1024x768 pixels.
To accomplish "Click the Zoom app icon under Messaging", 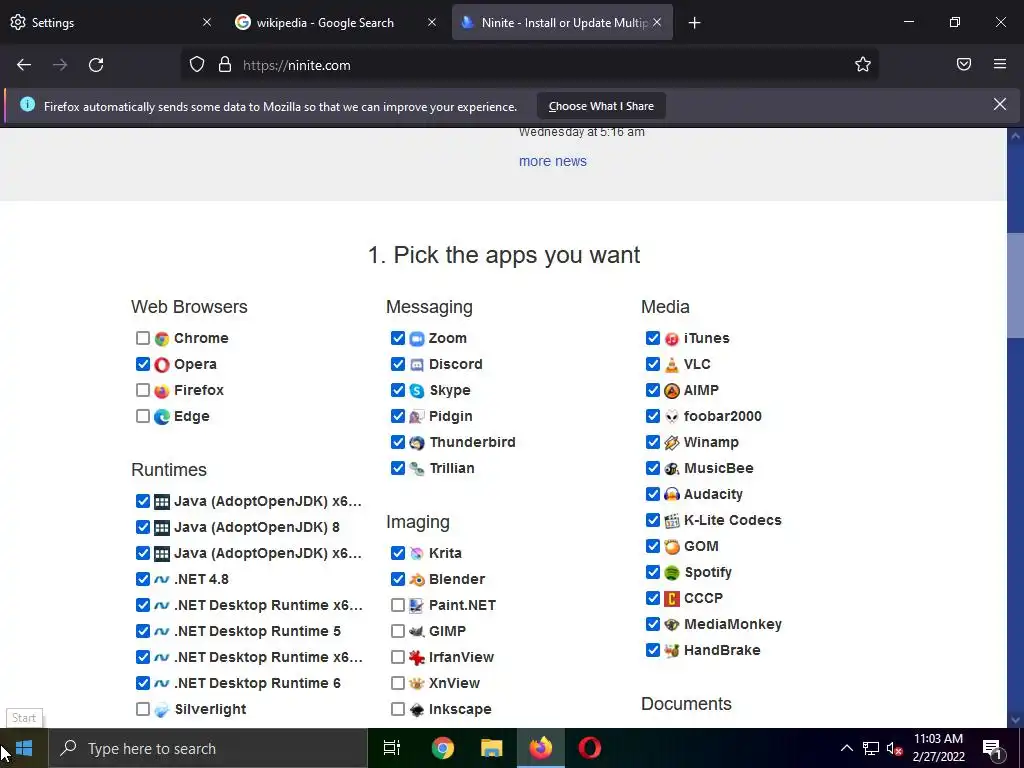I will click(417, 338).
